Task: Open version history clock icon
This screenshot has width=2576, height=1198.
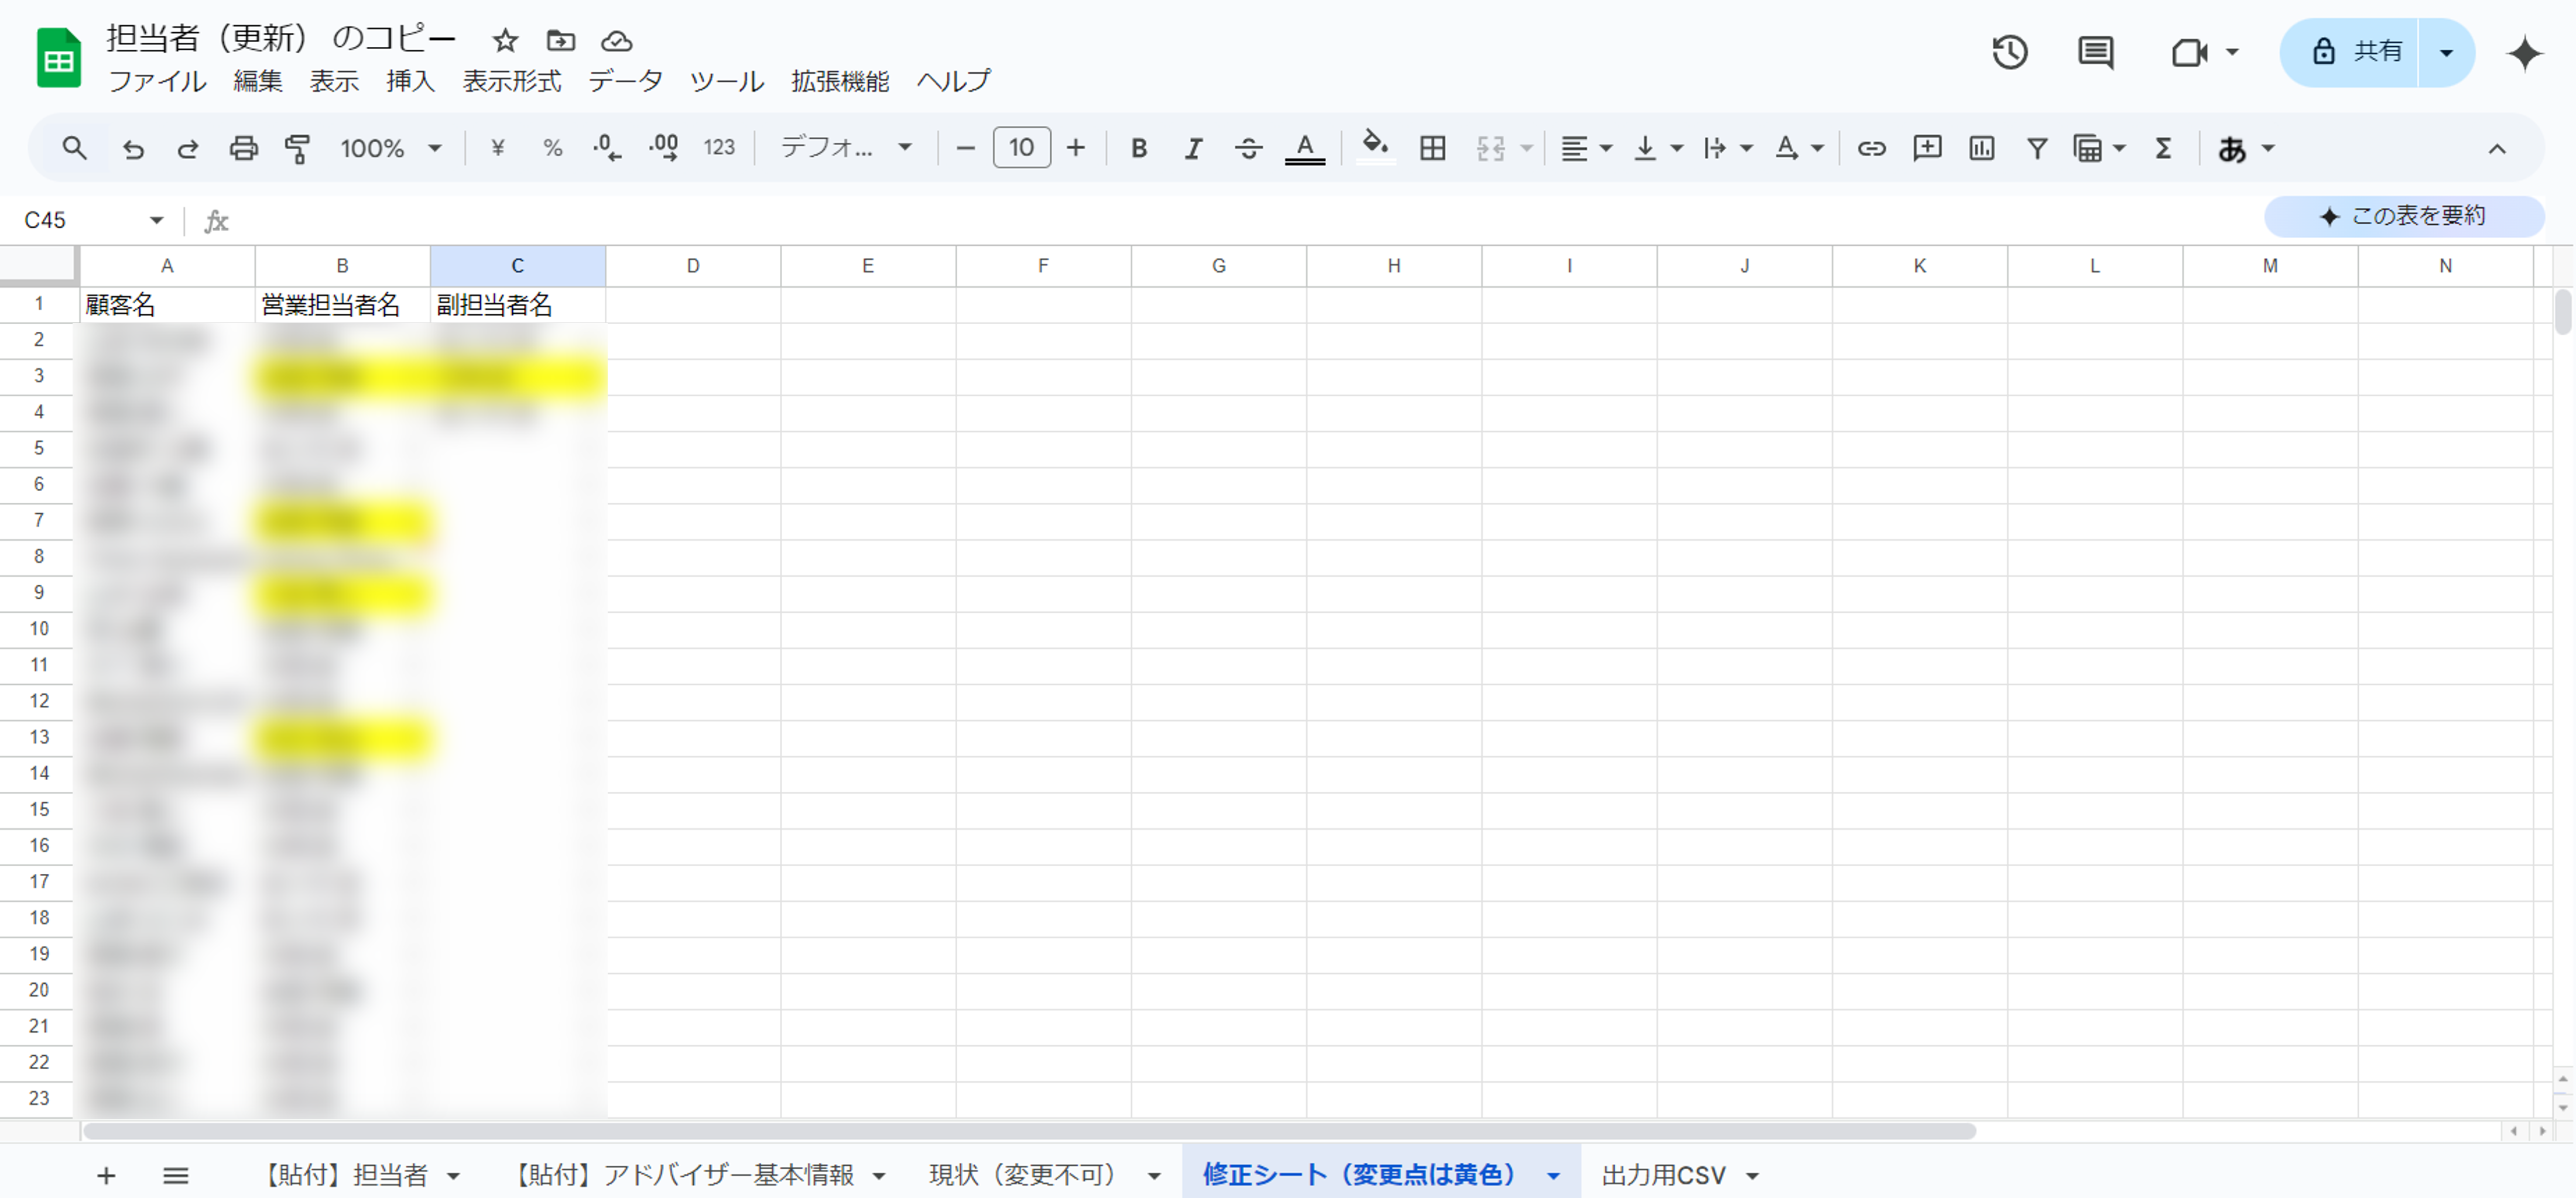Action: point(2009,52)
